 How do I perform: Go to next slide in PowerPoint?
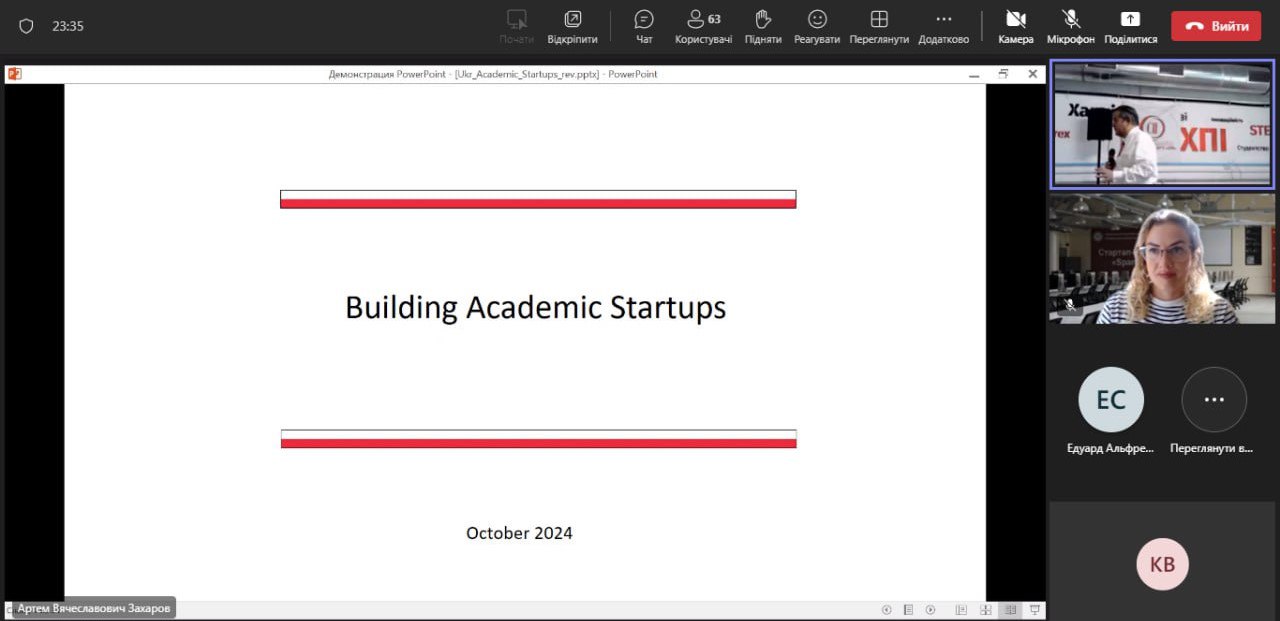930,610
